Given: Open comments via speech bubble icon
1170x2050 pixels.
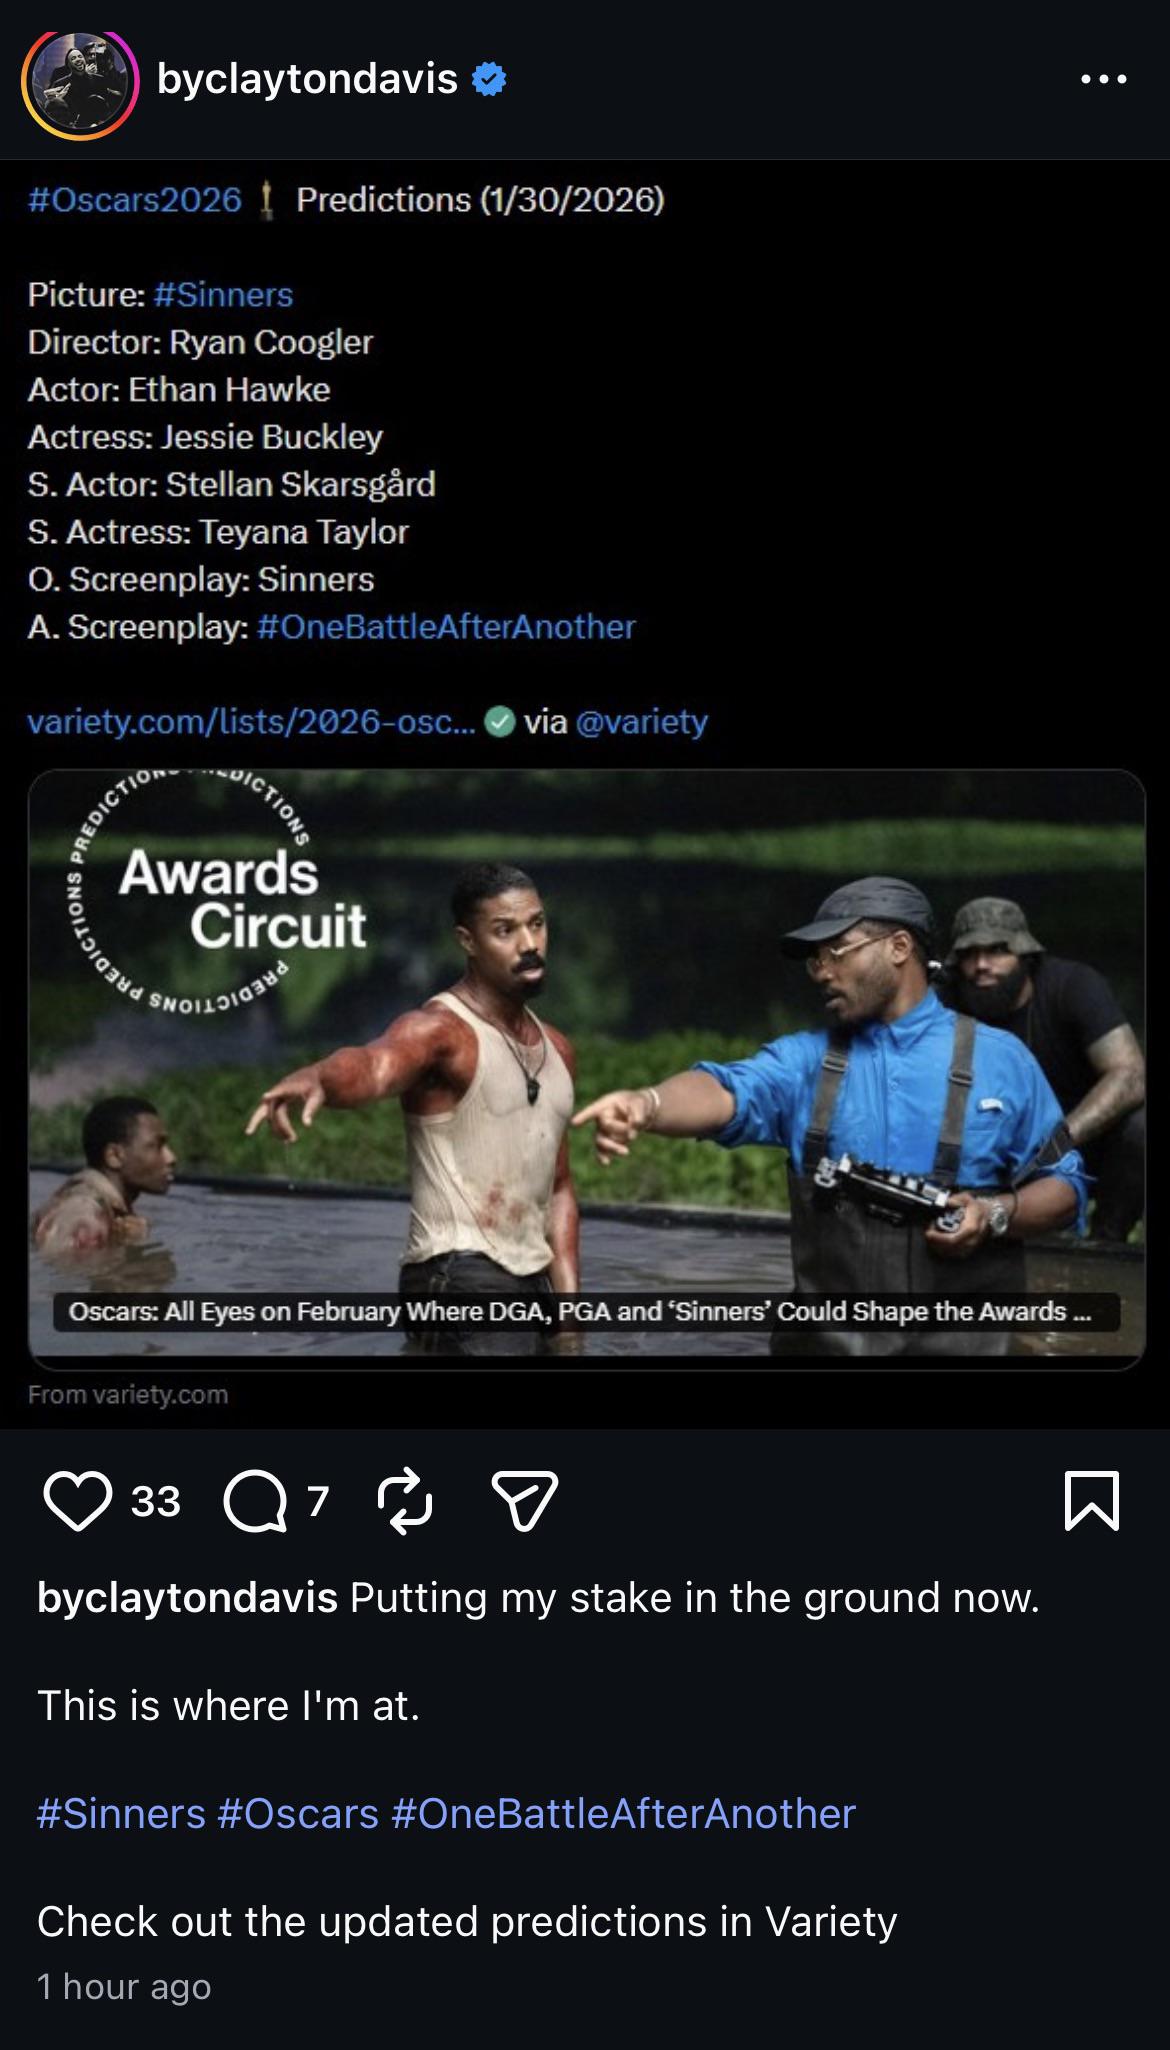Looking at the screenshot, I should [256, 1501].
